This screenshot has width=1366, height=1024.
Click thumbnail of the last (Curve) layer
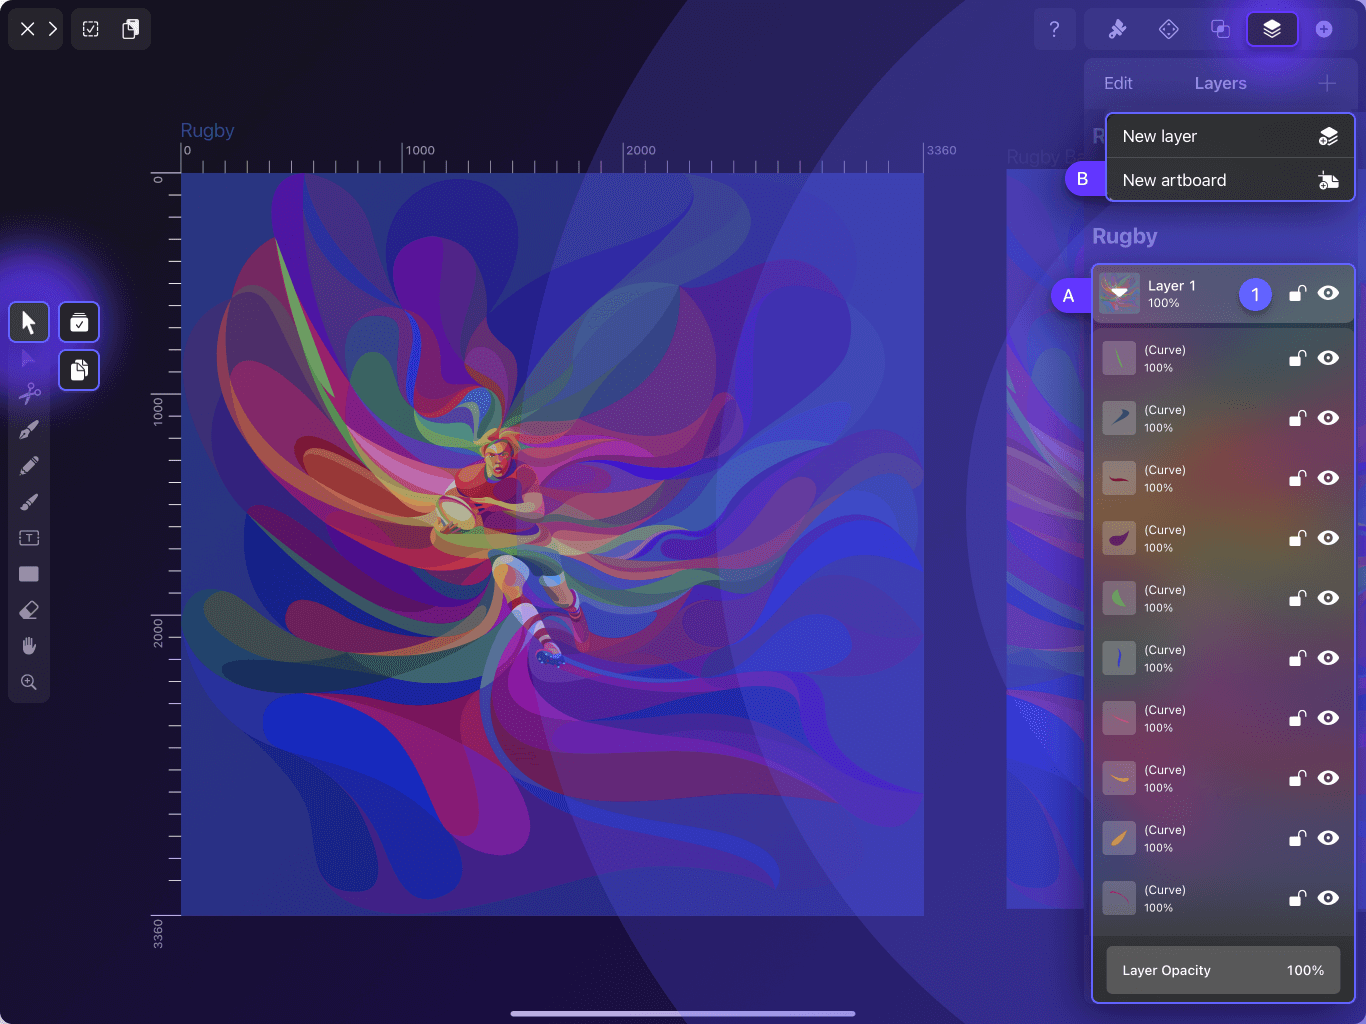pyautogui.click(x=1119, y=898)
